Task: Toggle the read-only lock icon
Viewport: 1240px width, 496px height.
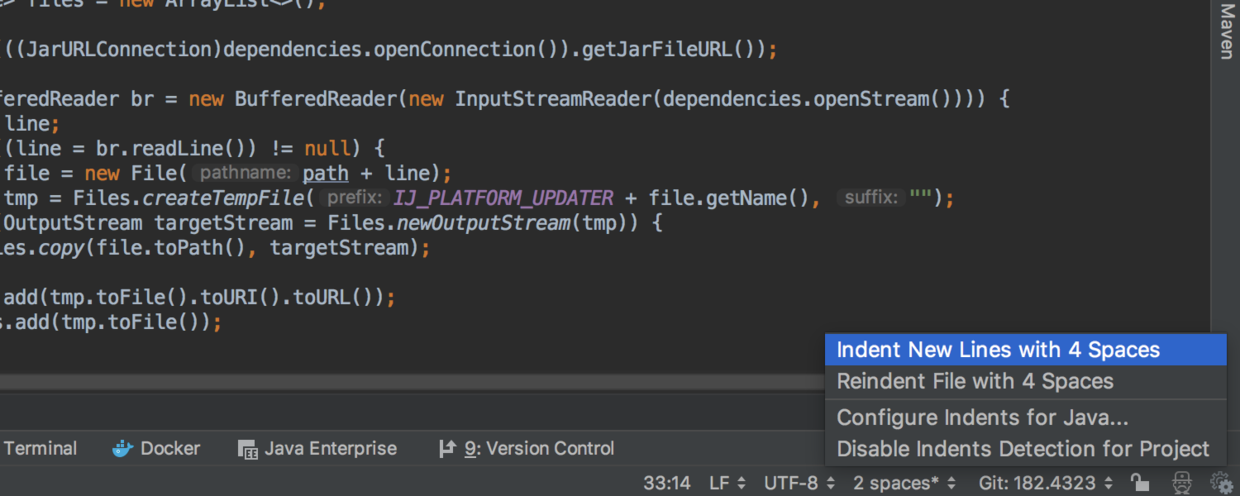Action: [1140, 483]
